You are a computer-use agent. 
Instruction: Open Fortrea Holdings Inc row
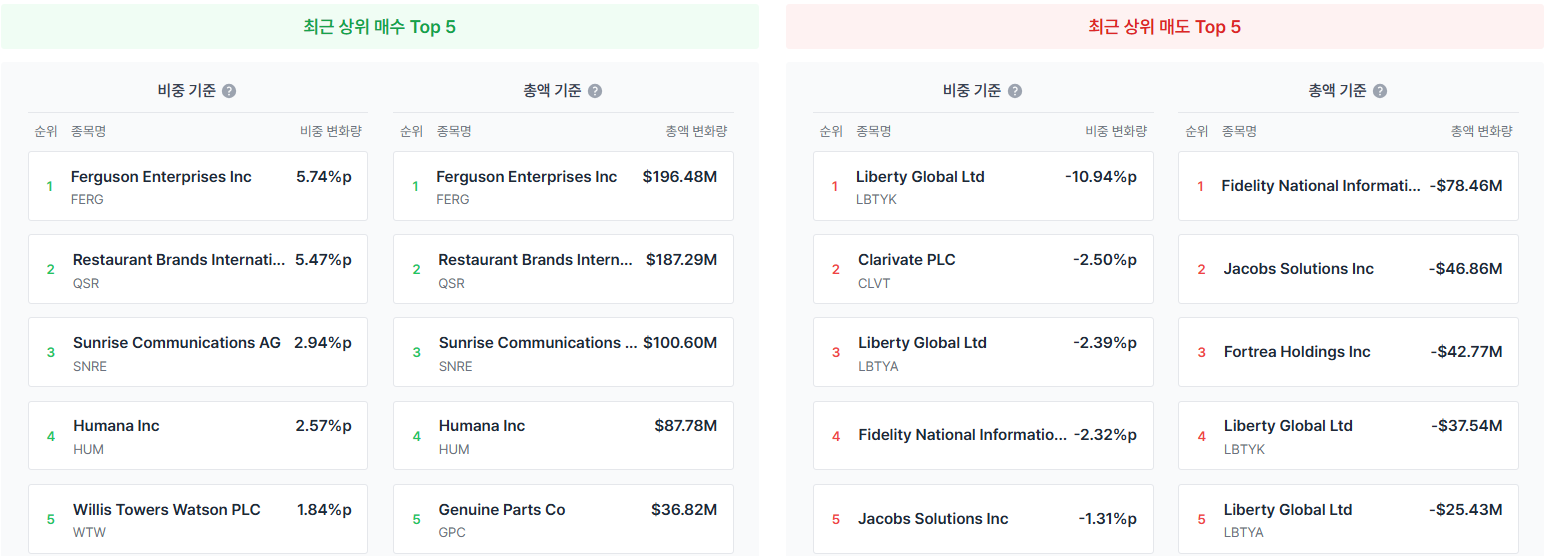point(1348,352)
